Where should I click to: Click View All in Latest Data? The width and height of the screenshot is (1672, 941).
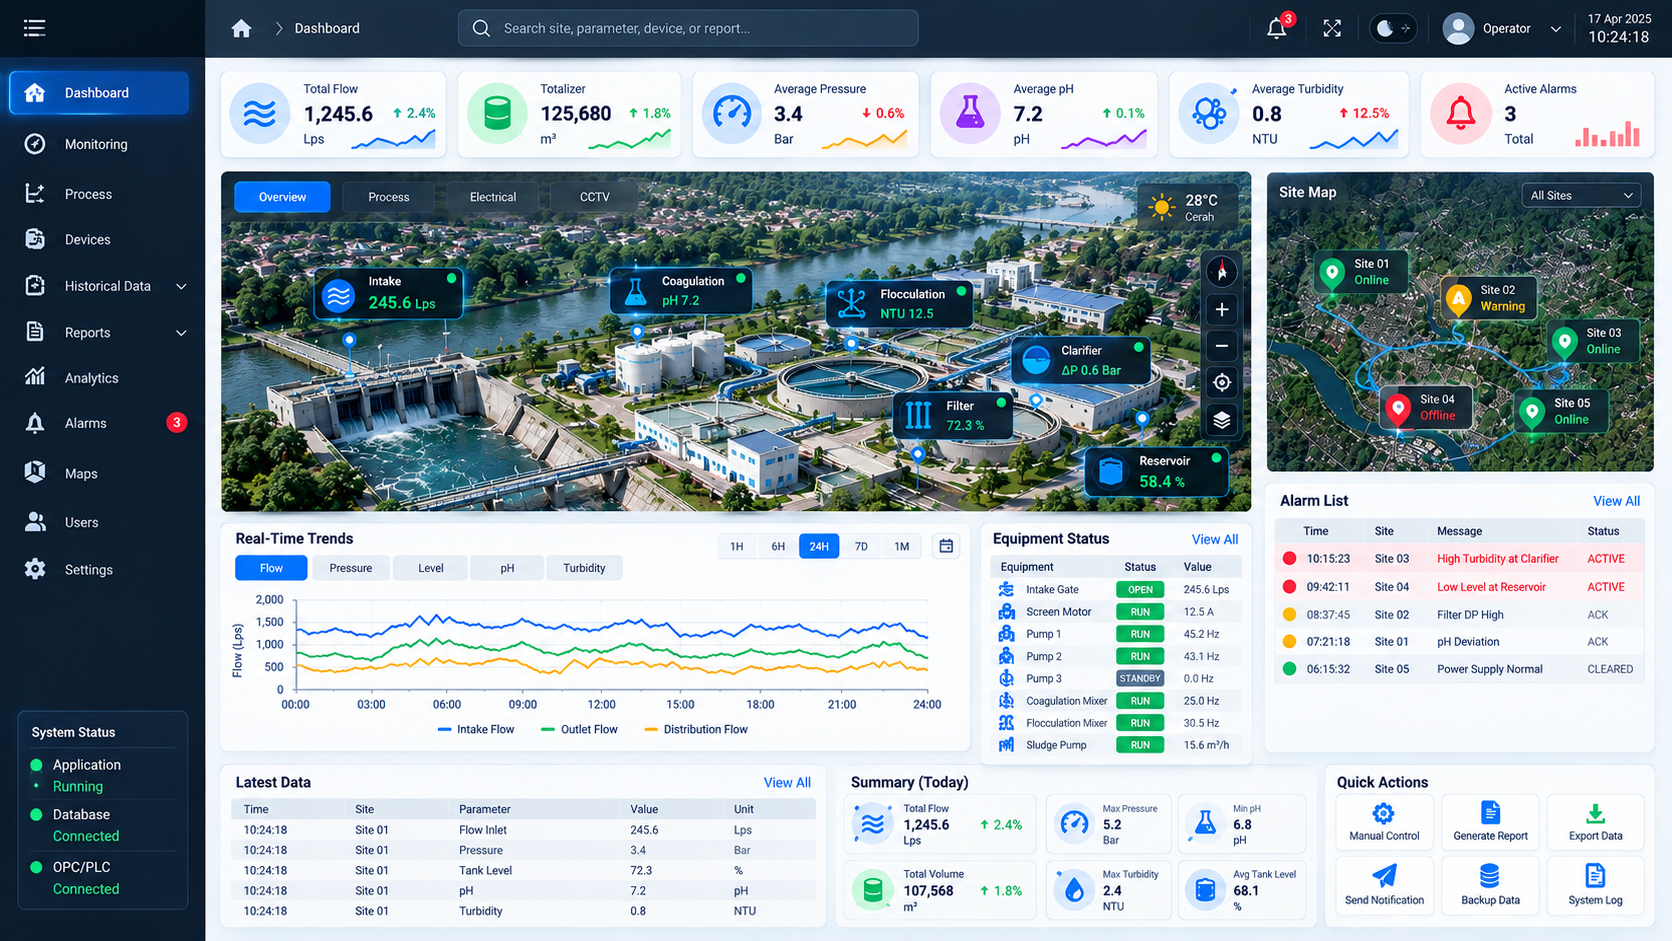pyautogui.click(x=787, y=783)
